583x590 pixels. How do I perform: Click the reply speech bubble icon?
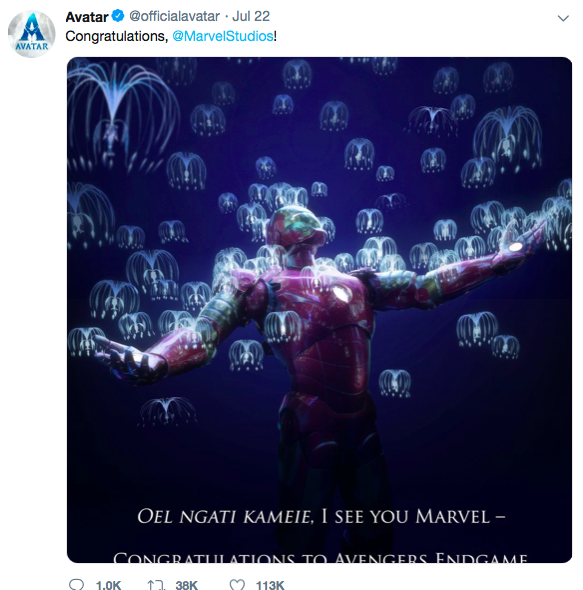(x=77, y=585)
